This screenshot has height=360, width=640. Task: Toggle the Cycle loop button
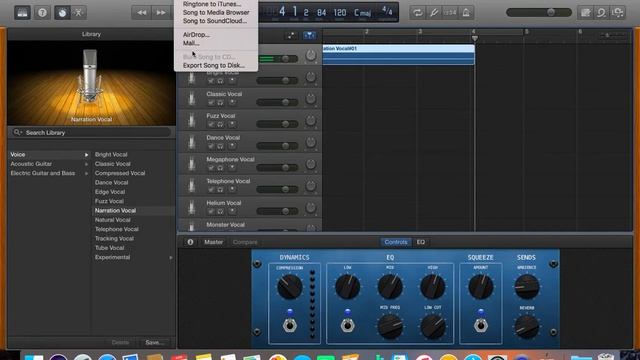click(417, 13)
